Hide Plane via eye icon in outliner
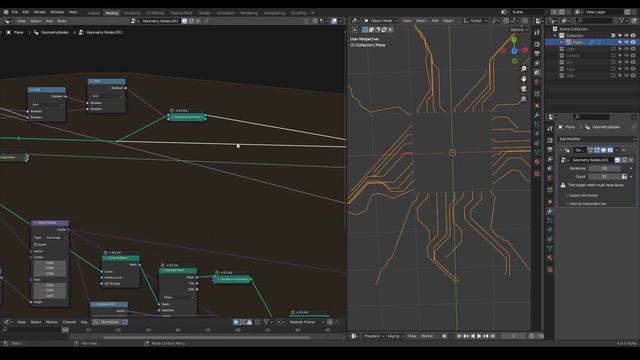 627,42
